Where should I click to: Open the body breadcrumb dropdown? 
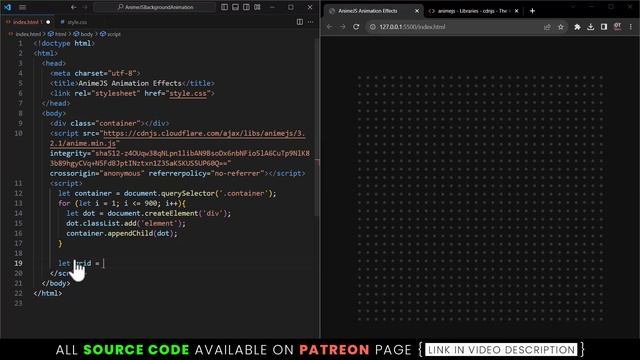(83, 34)
